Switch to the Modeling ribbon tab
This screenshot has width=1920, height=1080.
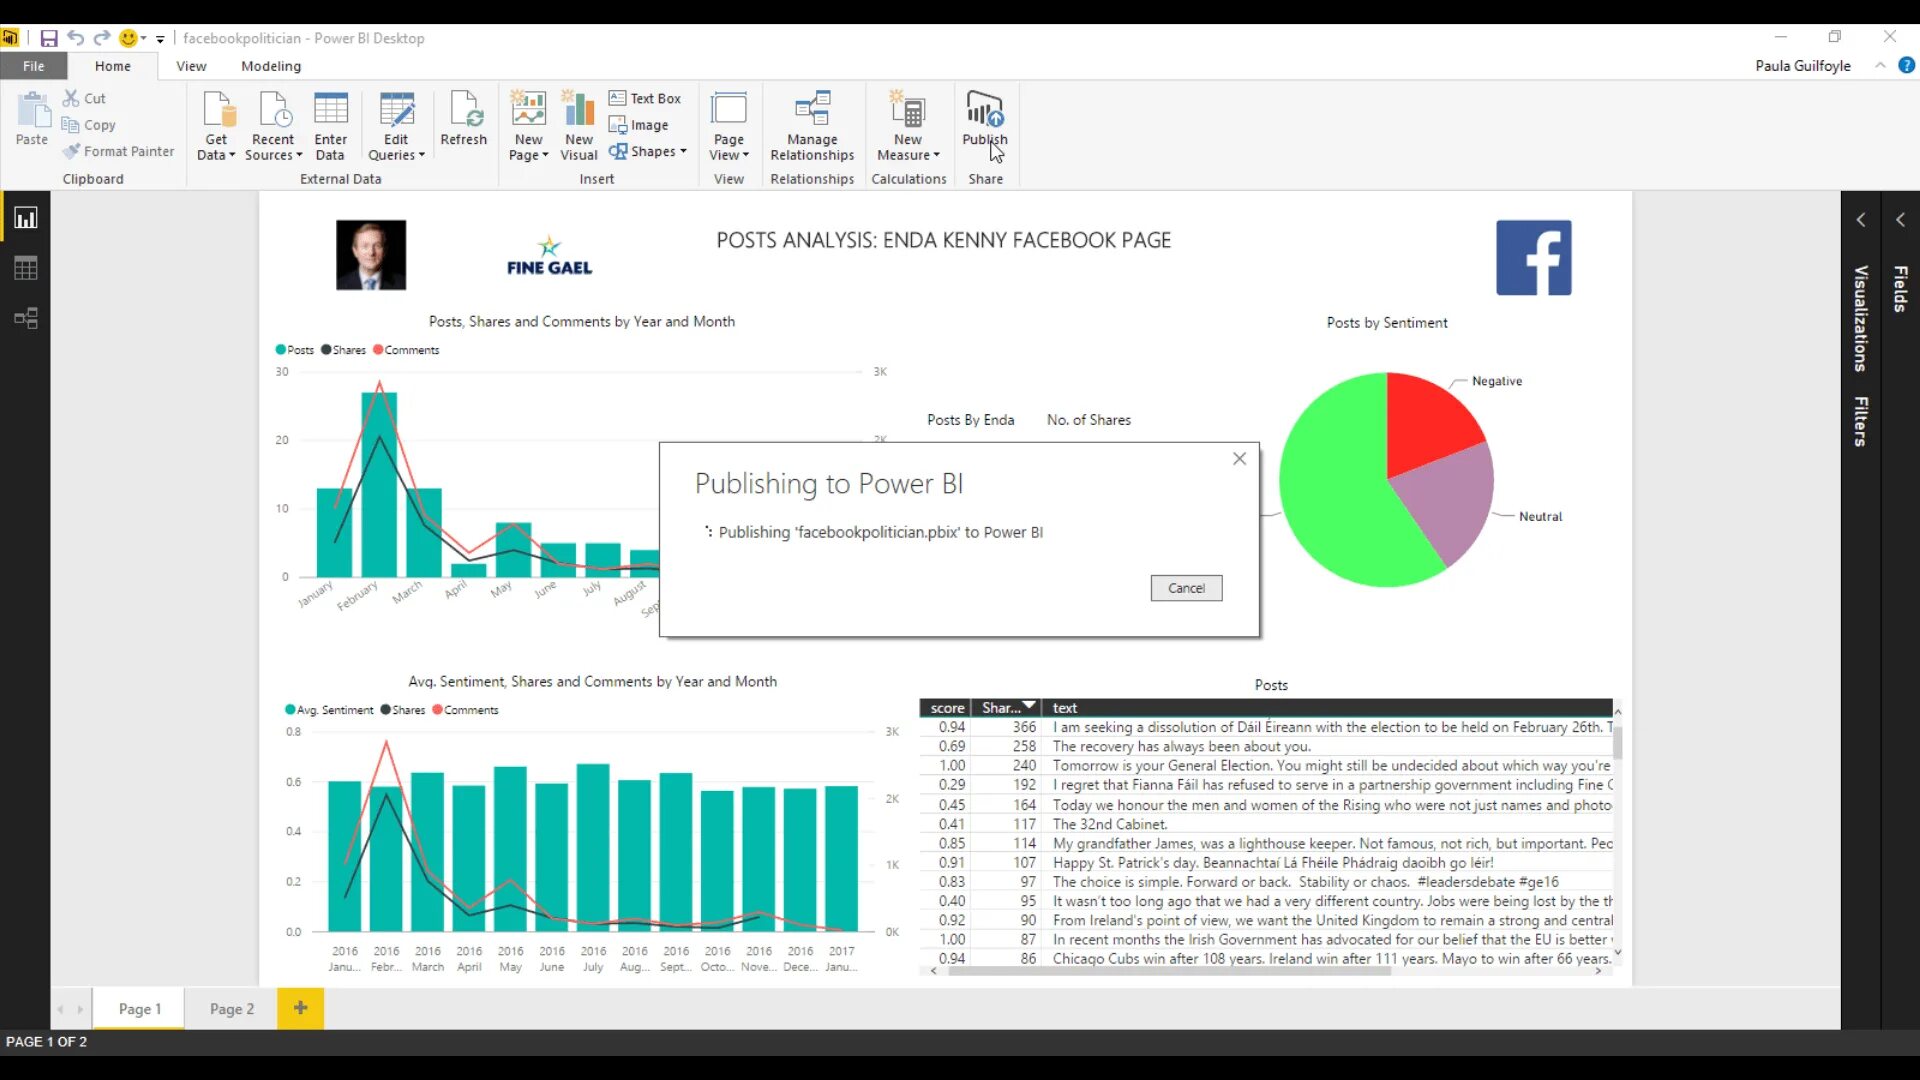(271, 66)
